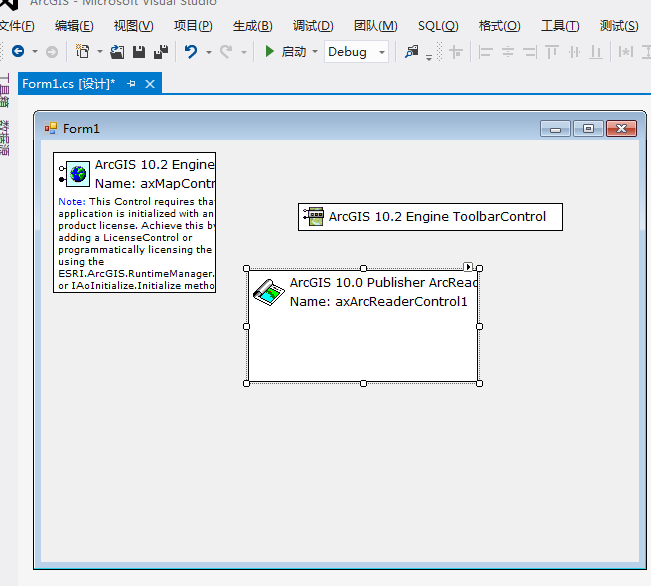The image size is (651, 586).
Task: Select the Form1 title bar
Action: click(340, 128)
